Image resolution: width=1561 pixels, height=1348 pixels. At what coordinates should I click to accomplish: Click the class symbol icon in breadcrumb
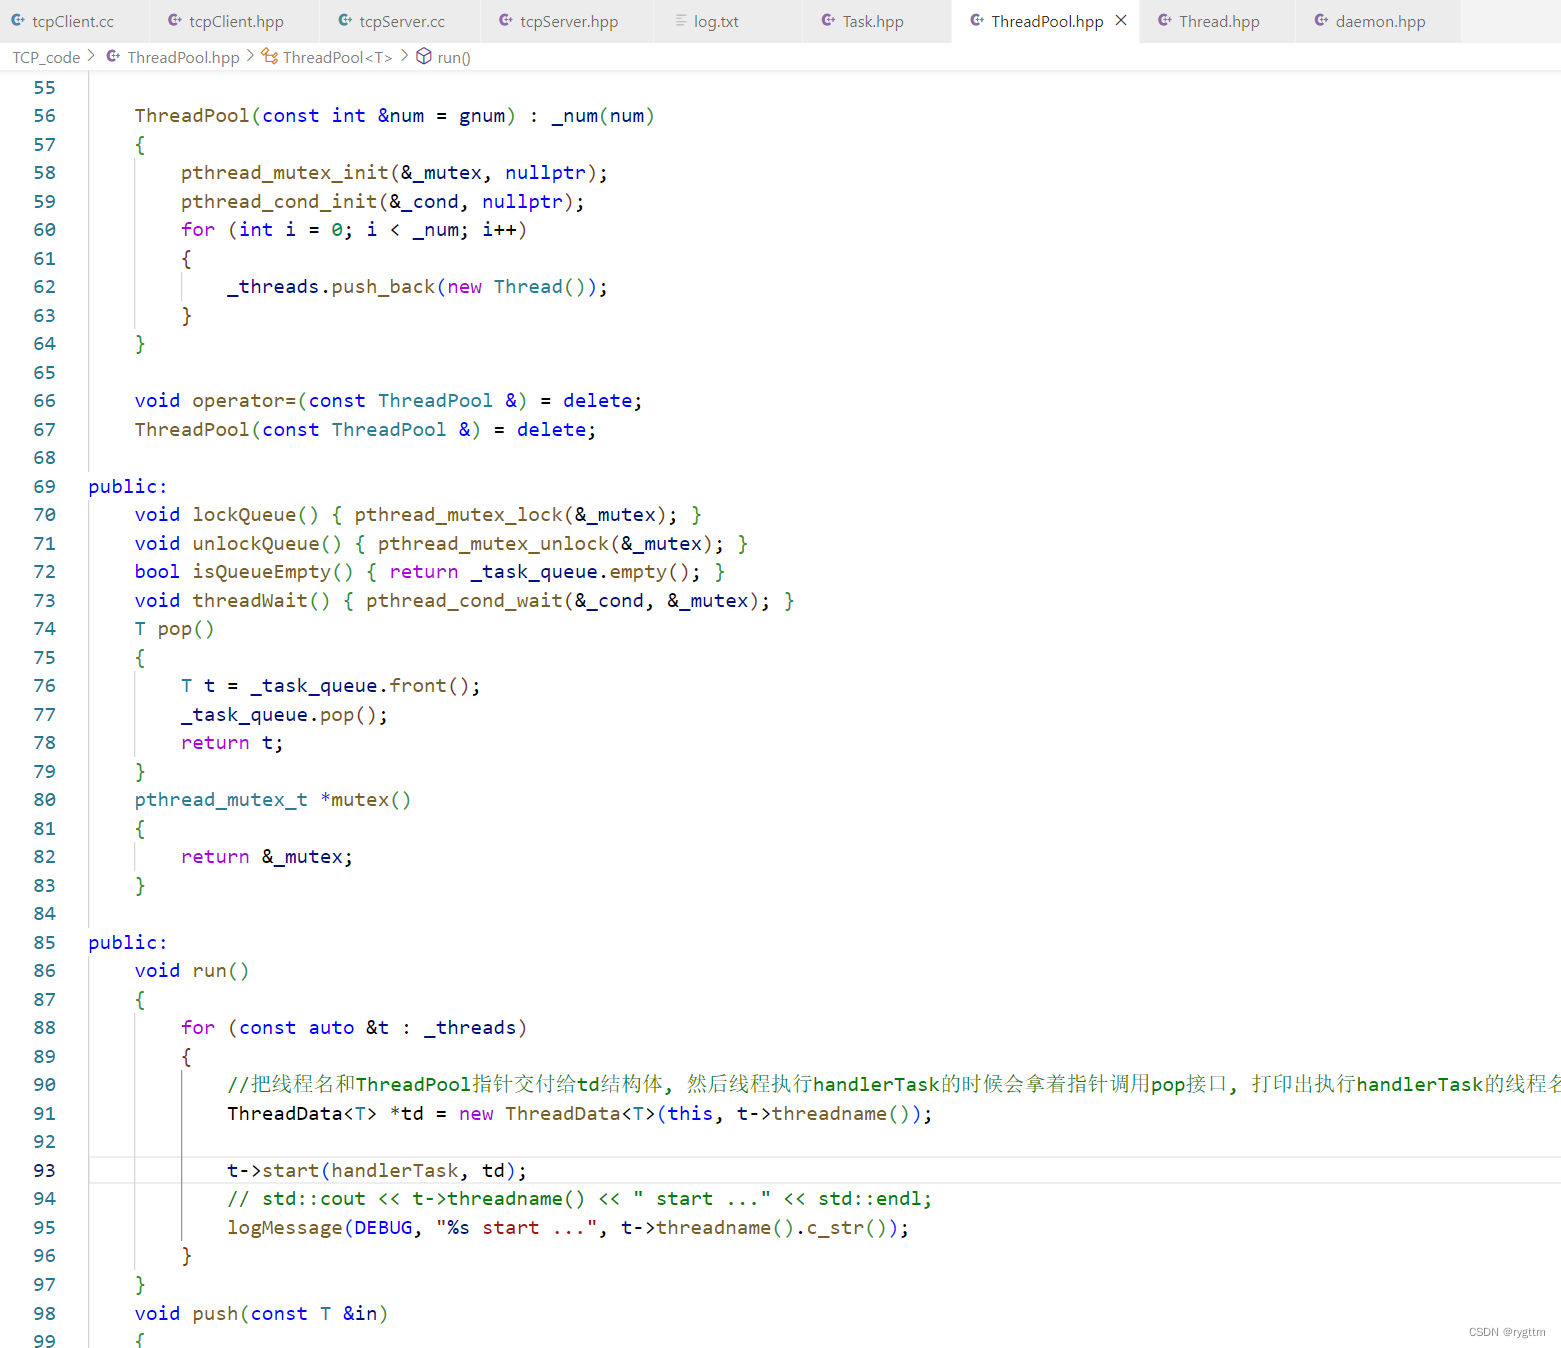point(270,56)
